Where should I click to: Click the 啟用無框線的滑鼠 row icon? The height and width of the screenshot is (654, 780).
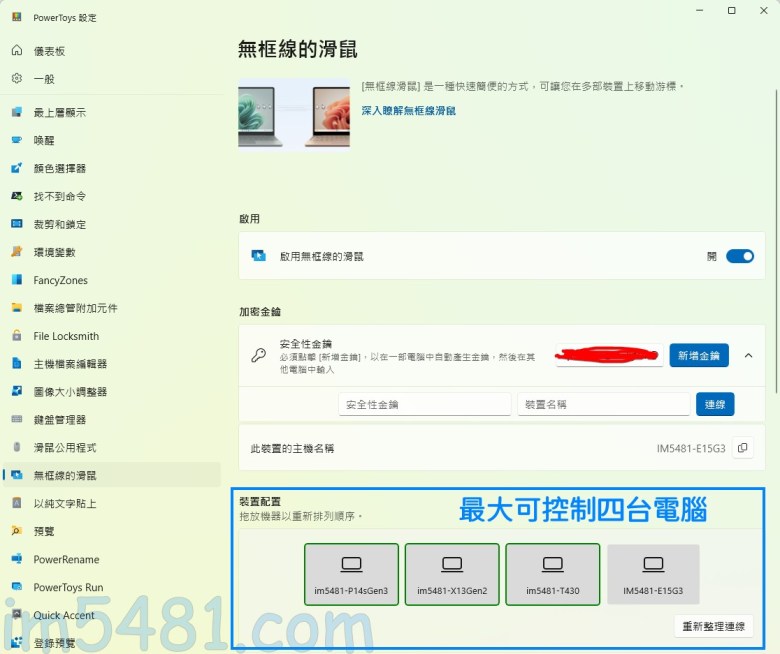tap(259, 256)
